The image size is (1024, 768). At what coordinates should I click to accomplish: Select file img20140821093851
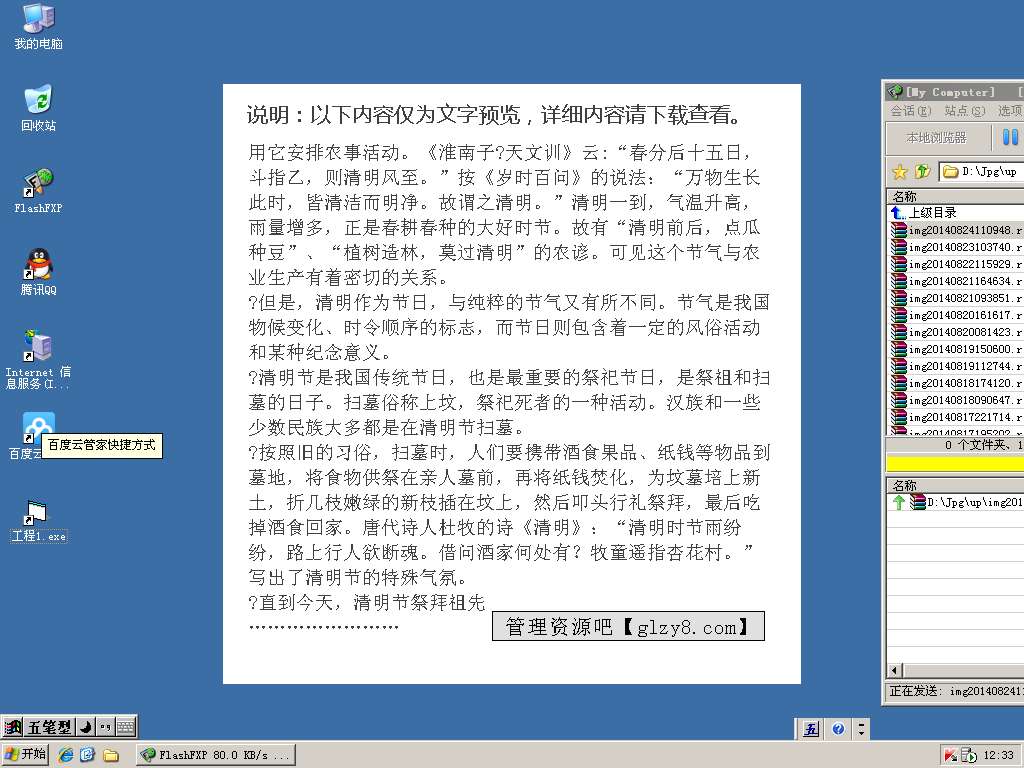pyautogui.click(x=957, y=298)
